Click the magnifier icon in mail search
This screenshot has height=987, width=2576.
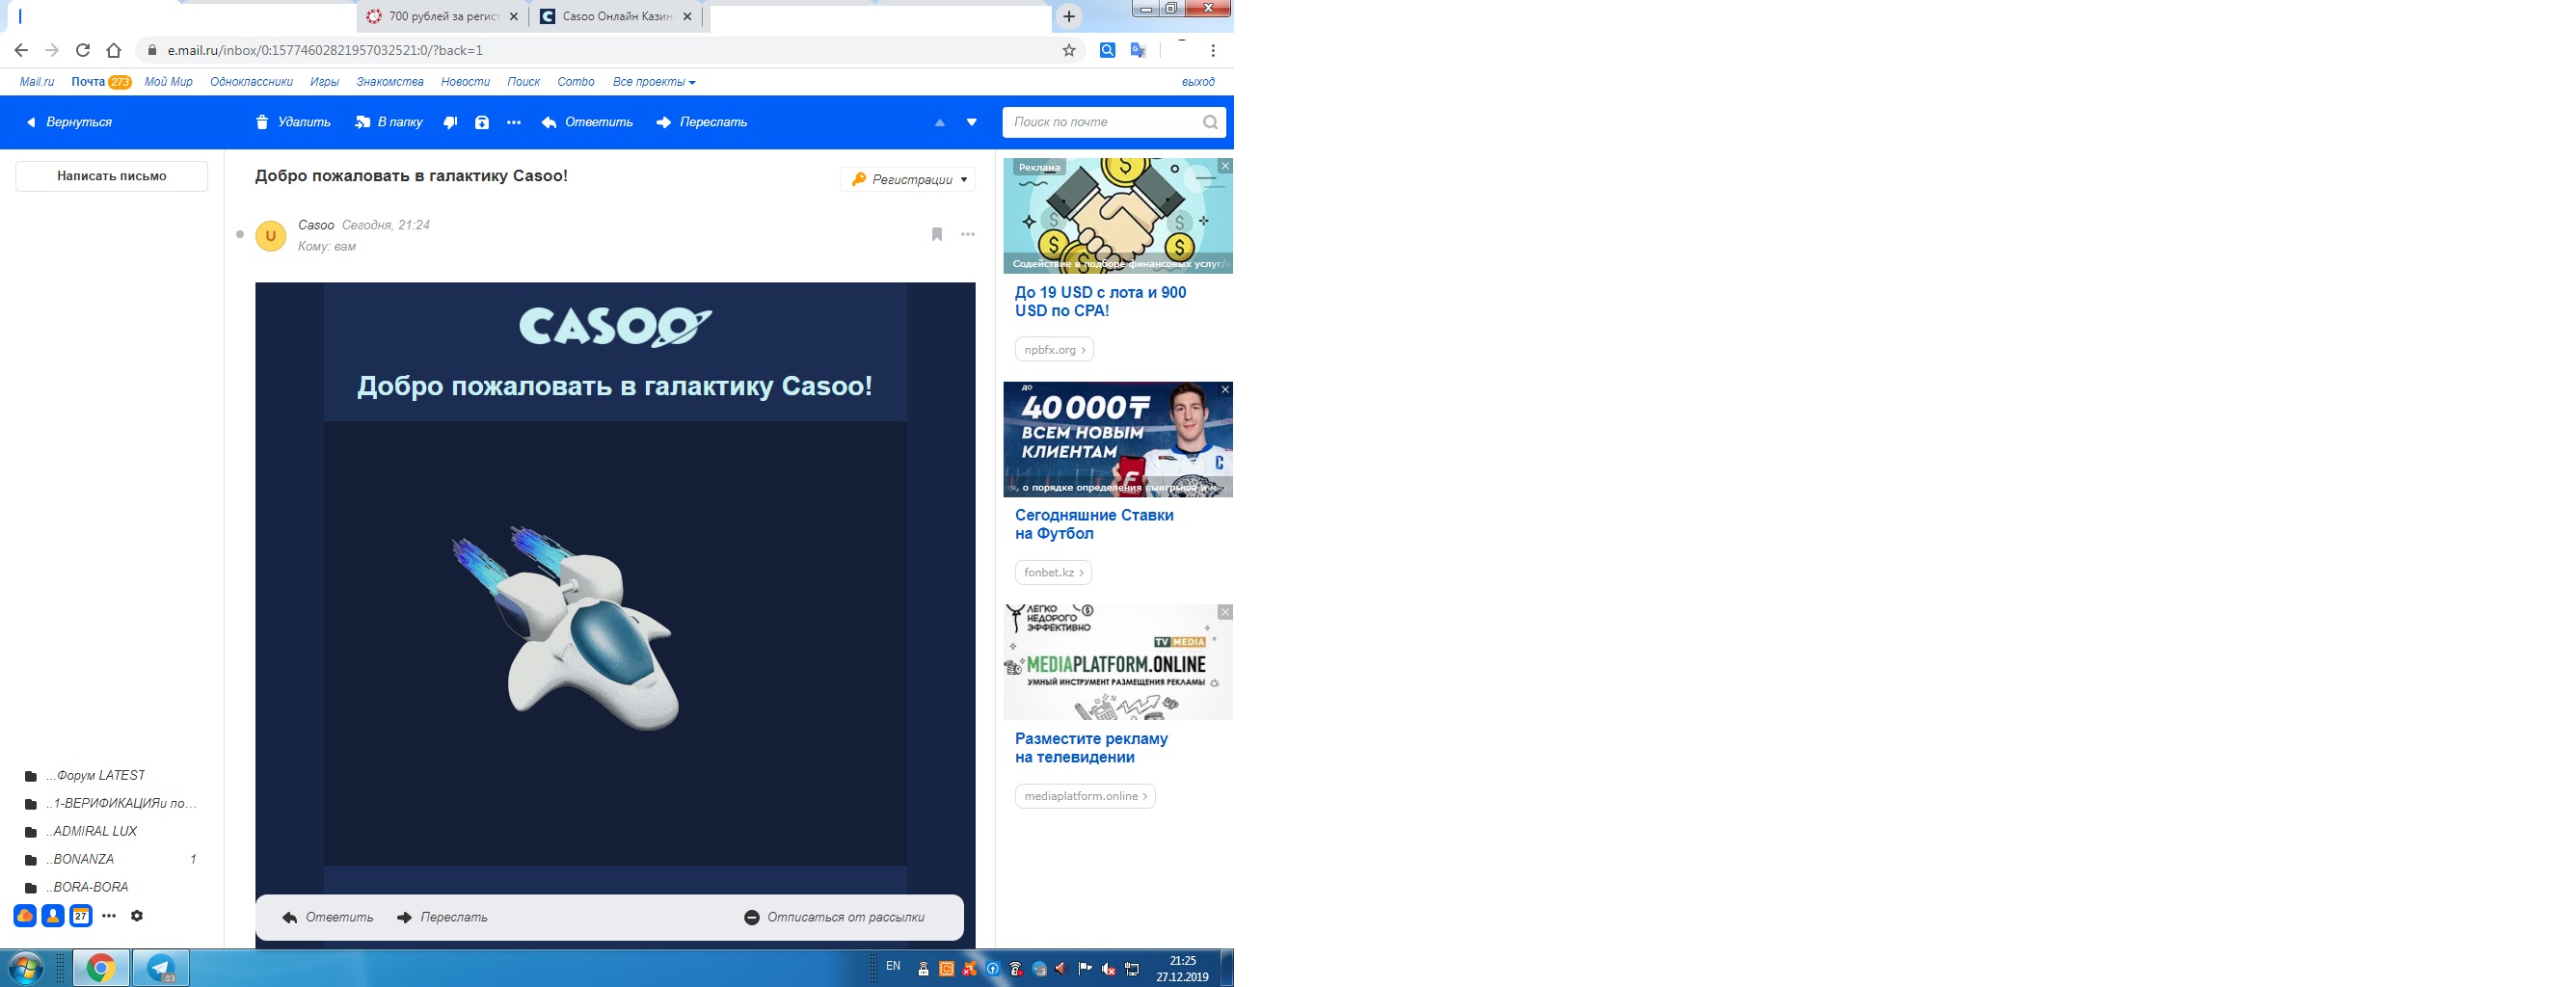click(x=1210, y=122)
